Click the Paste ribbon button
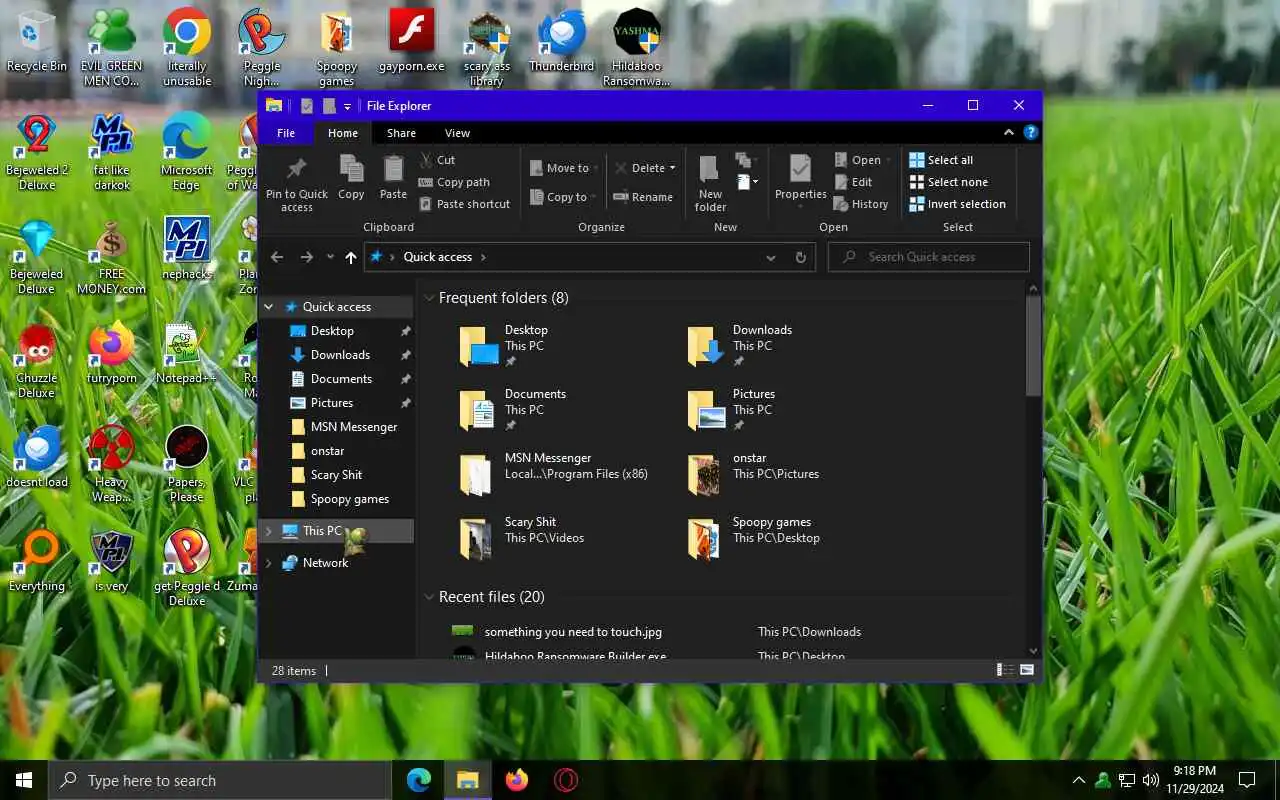Image resolution: width=1280 pixels, height=800 pixels. (393, 178)
